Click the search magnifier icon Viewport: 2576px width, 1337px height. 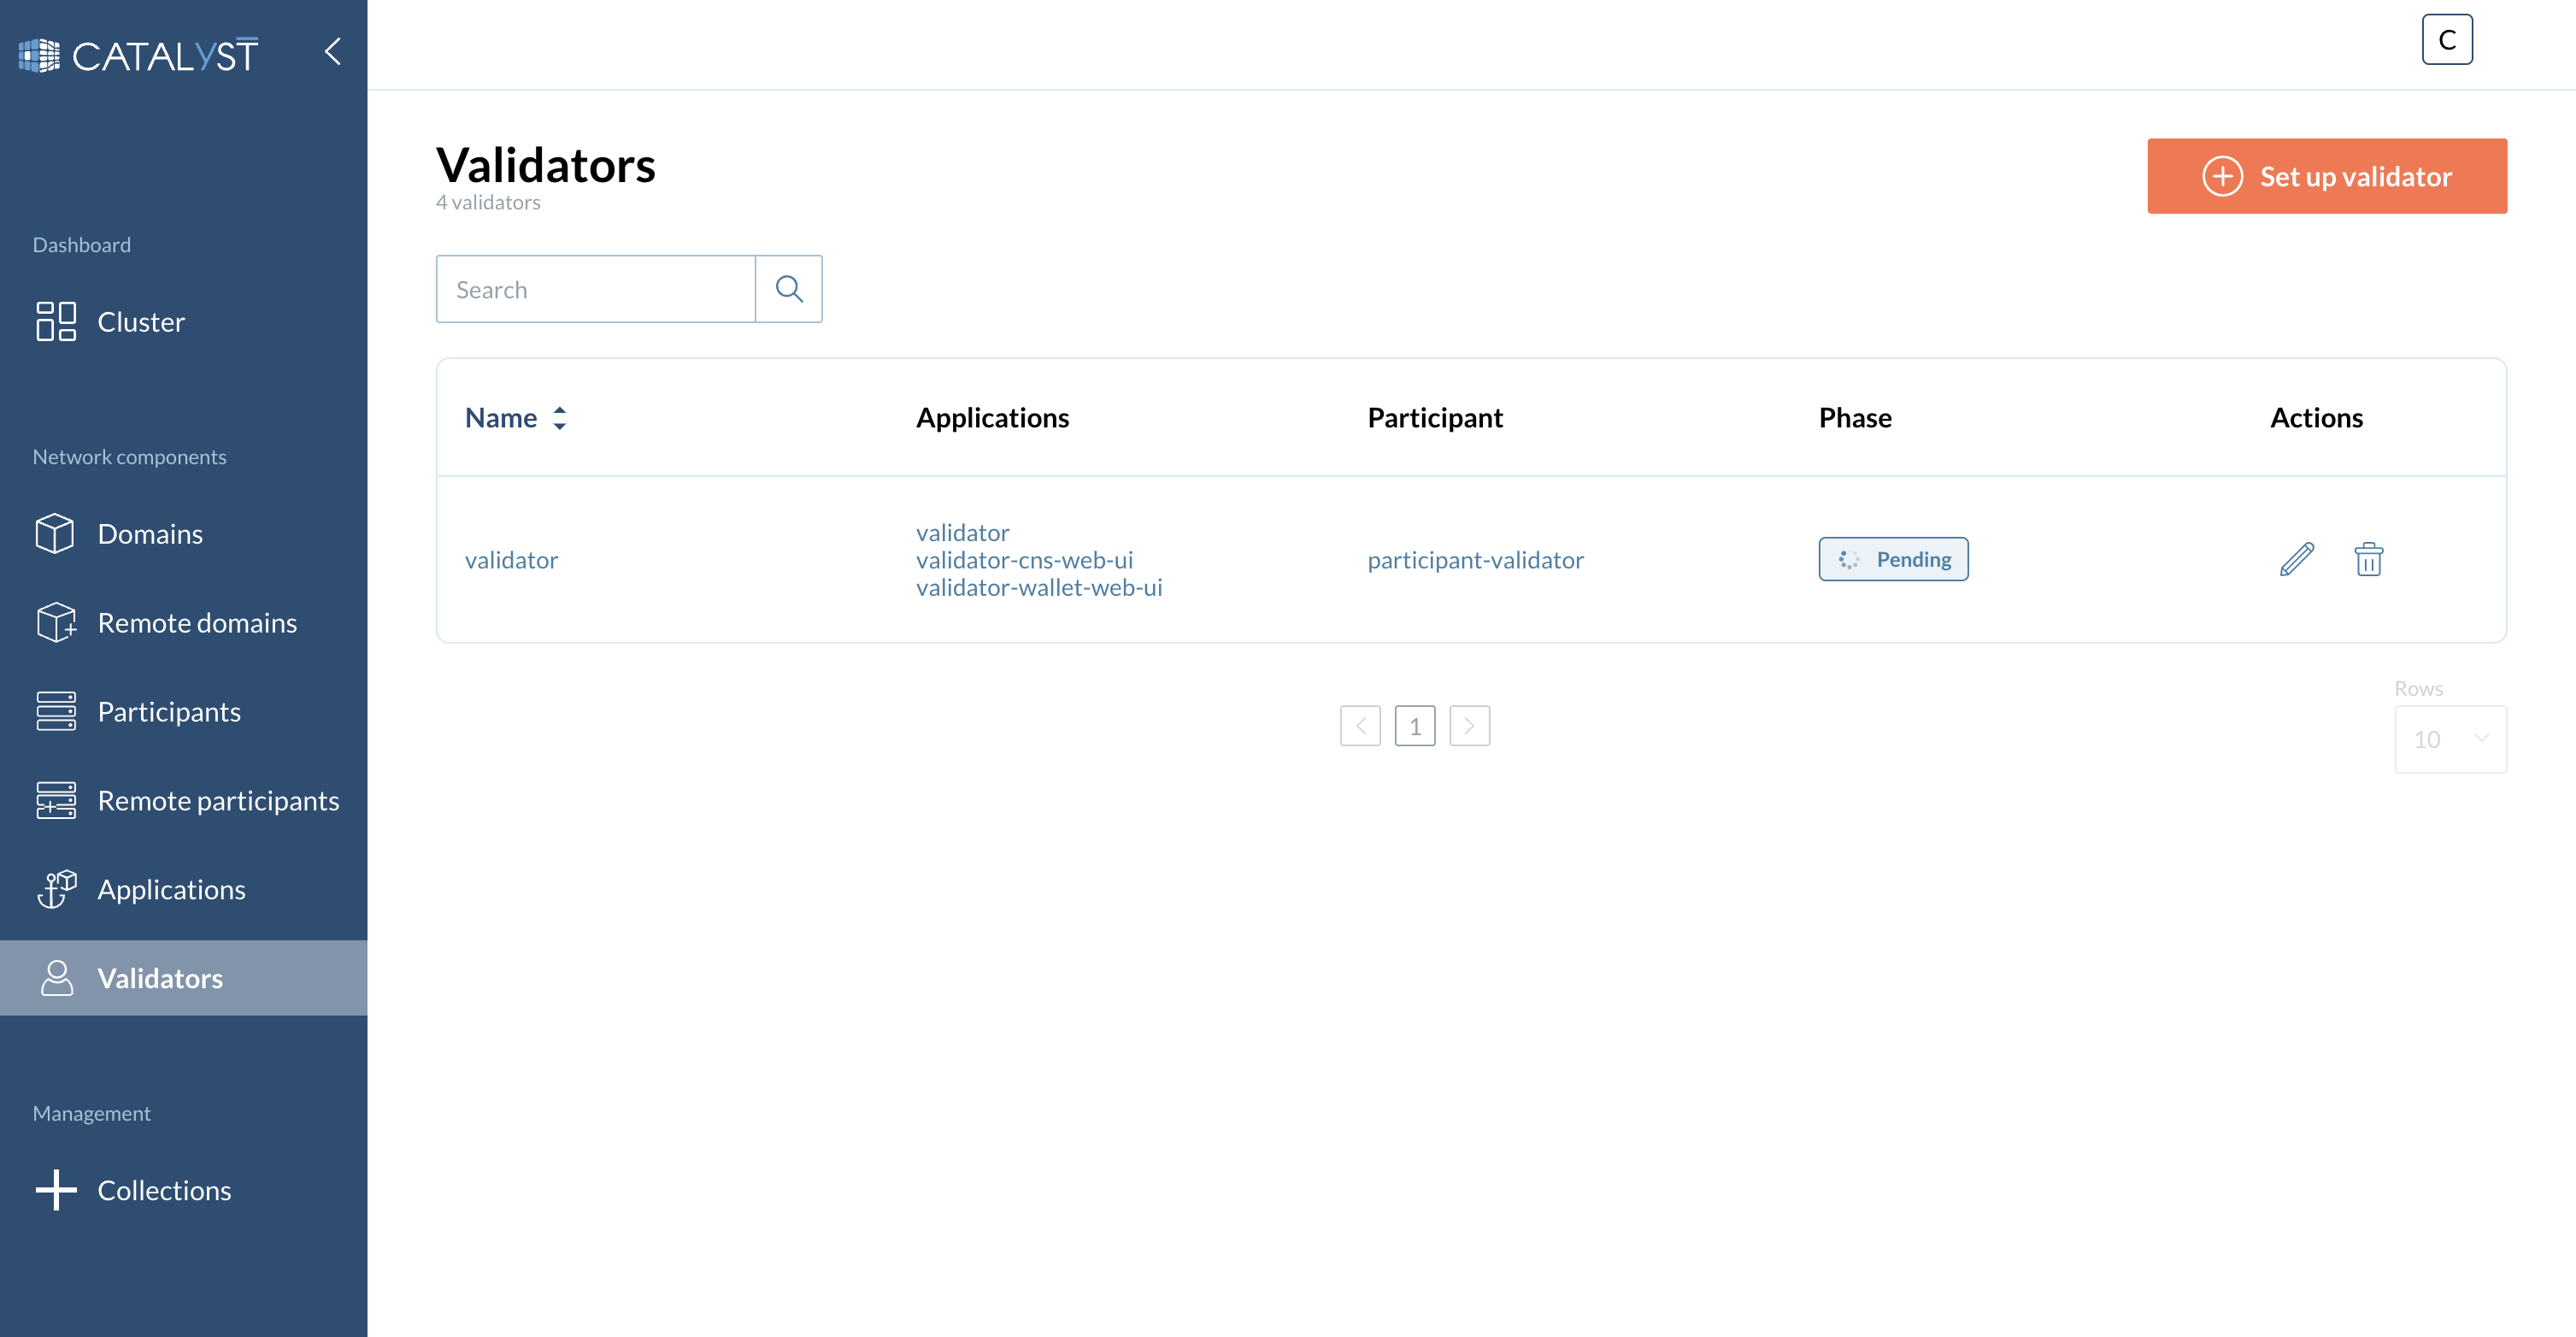[x=789, y=288]
